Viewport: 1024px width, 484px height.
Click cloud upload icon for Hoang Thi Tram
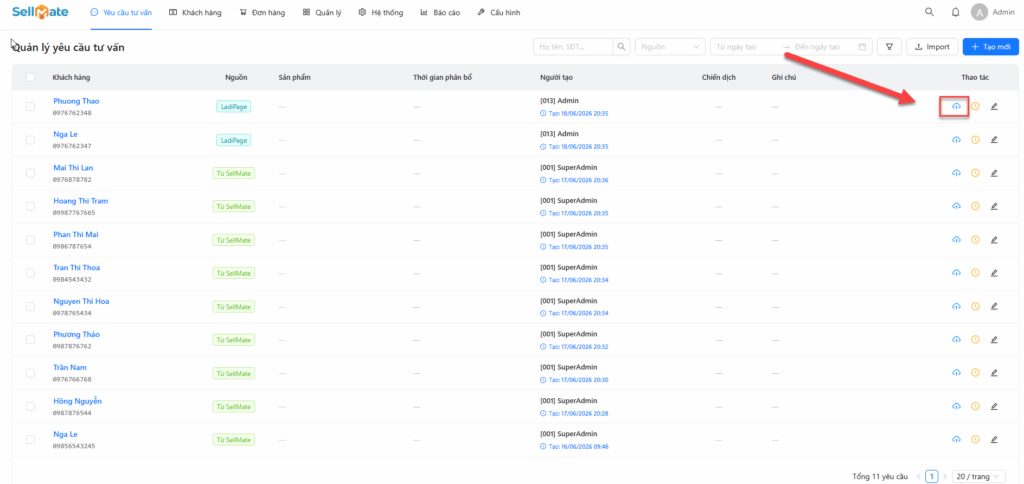coord(956,206)
